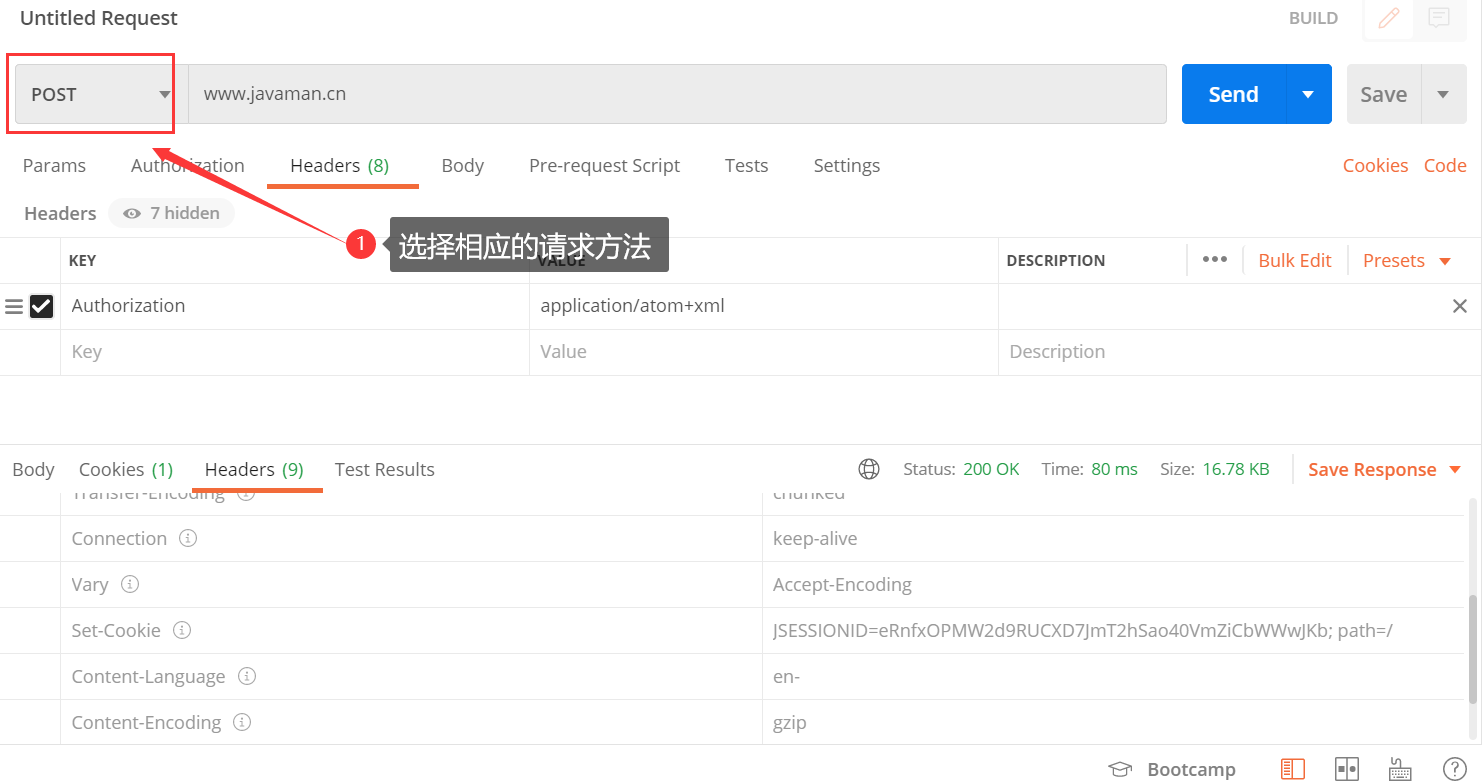Click the info icon next to Connection
Screen dimensions: 1482x781
click(188, 538)
